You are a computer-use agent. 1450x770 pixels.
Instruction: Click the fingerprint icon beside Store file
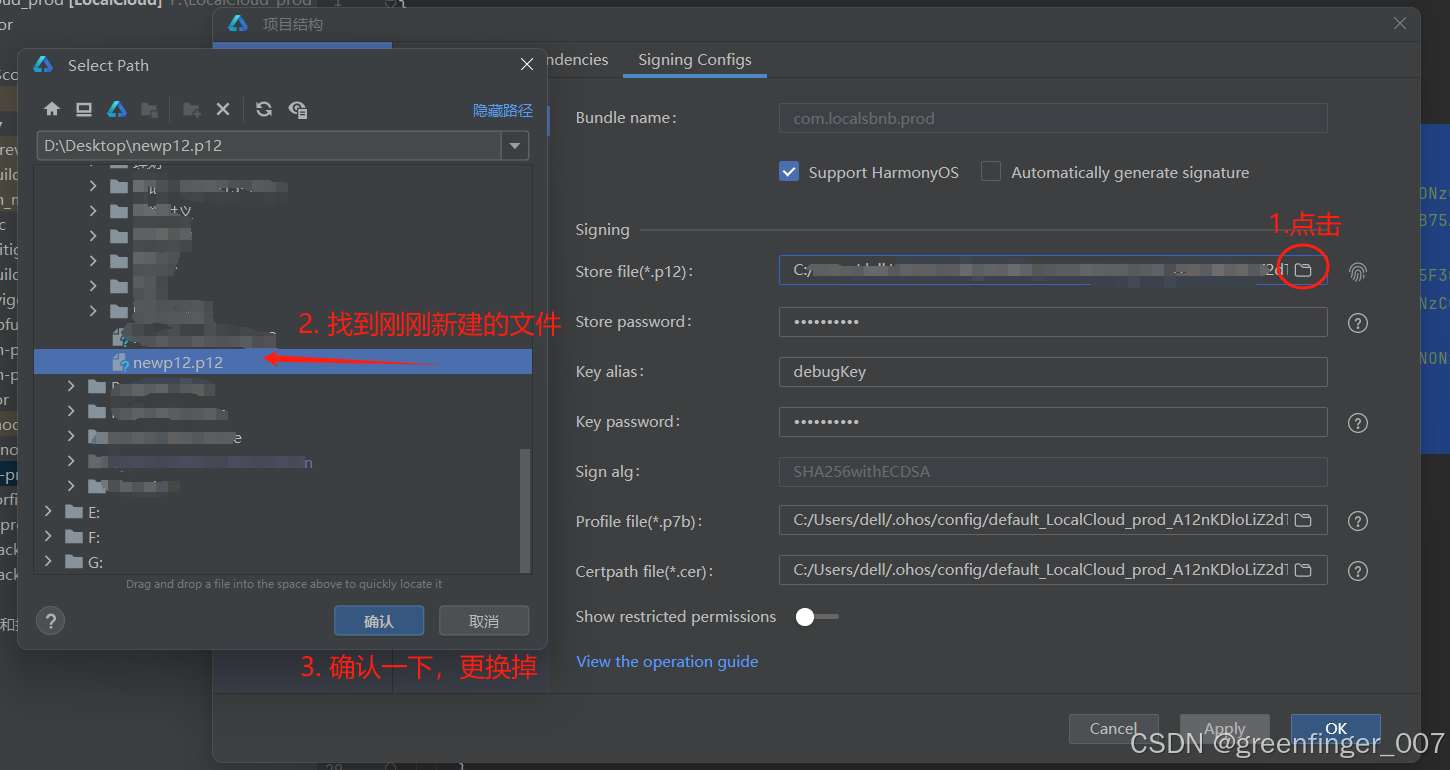click(1357, 271)
